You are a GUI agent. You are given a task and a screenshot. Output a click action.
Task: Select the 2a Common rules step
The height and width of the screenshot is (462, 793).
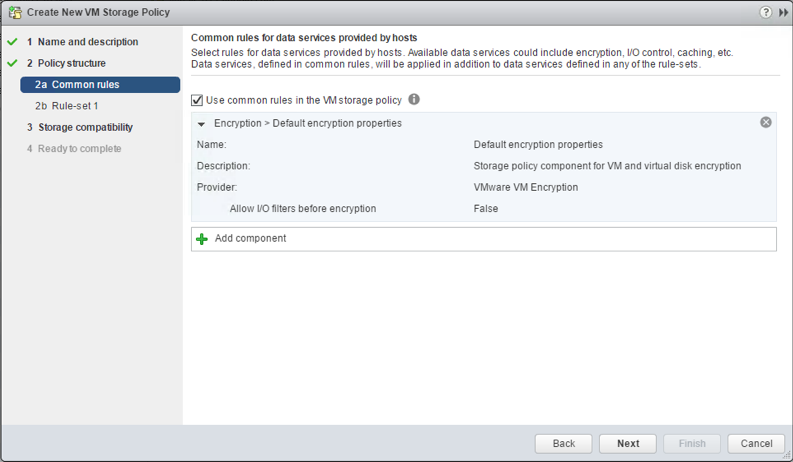(x=84, y=85)
